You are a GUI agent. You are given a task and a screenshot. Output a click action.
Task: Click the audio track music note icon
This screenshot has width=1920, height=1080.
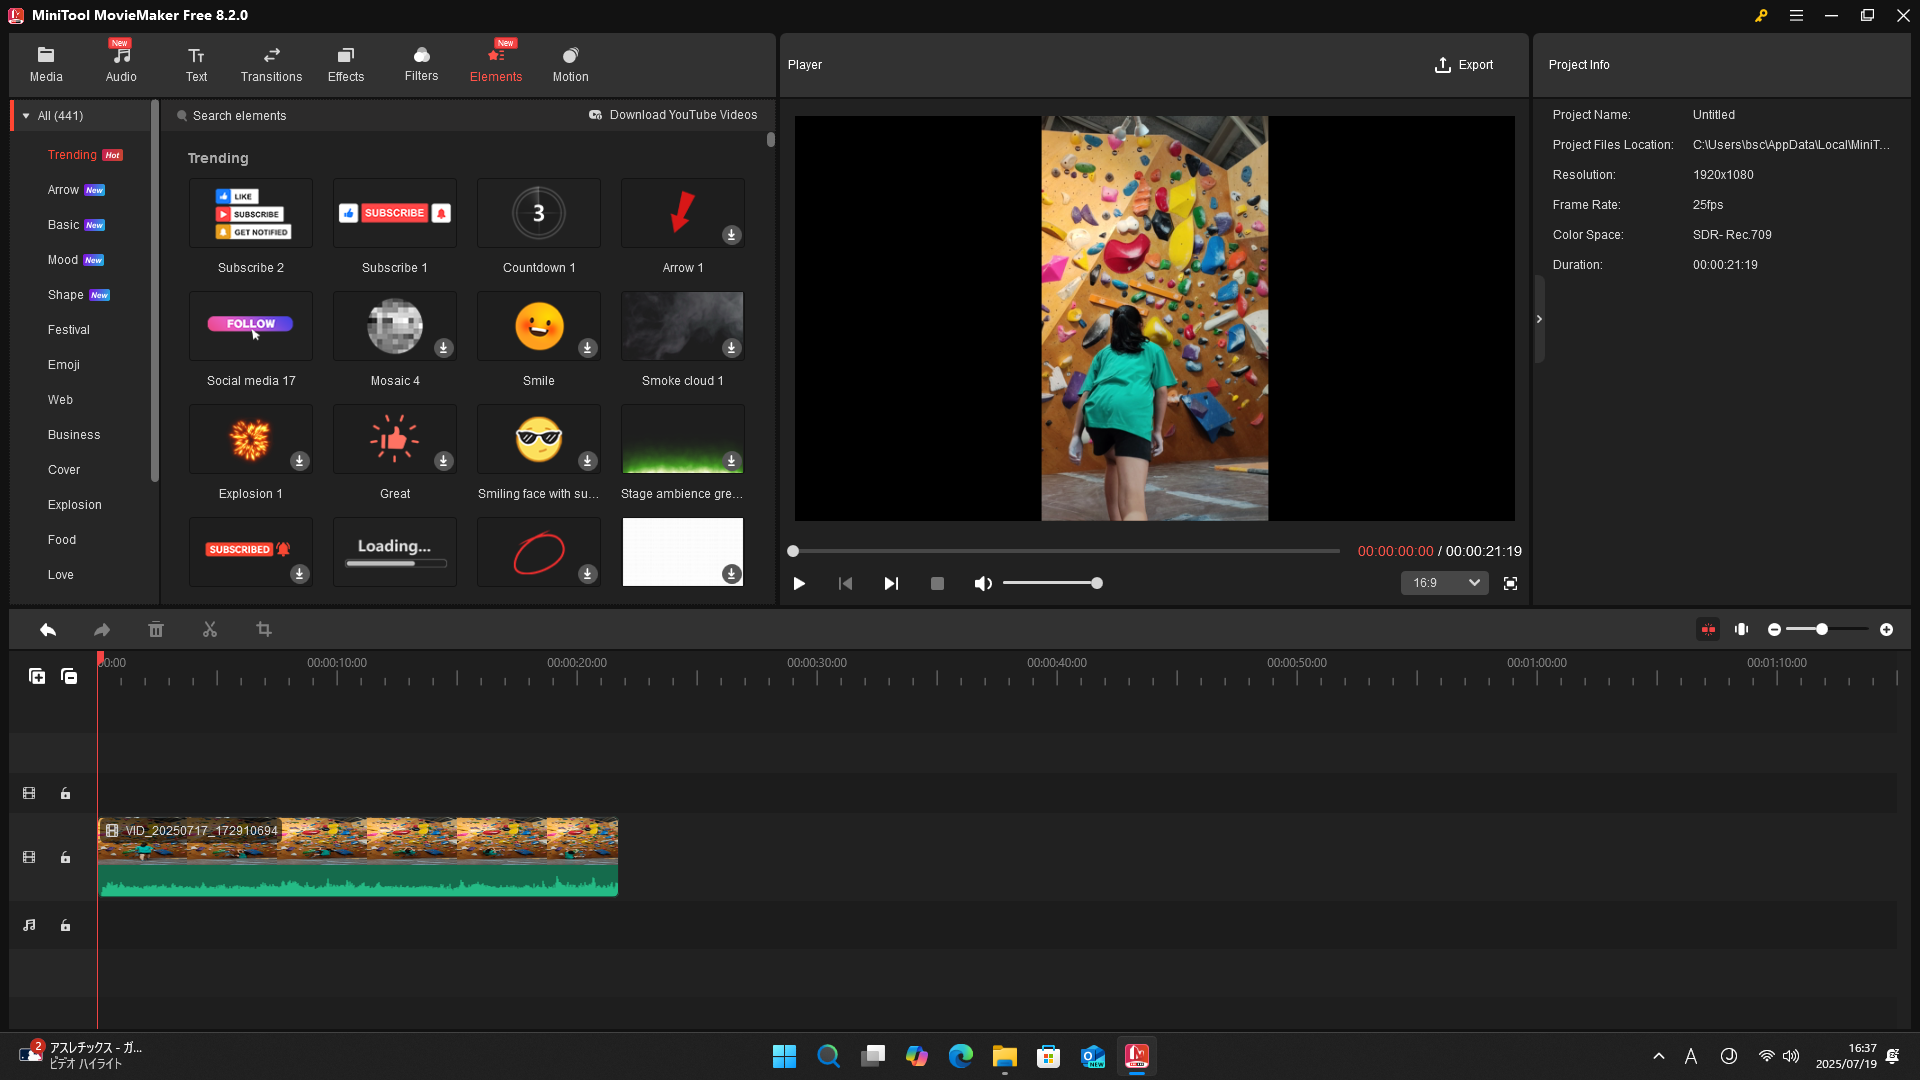coord(29,926)
